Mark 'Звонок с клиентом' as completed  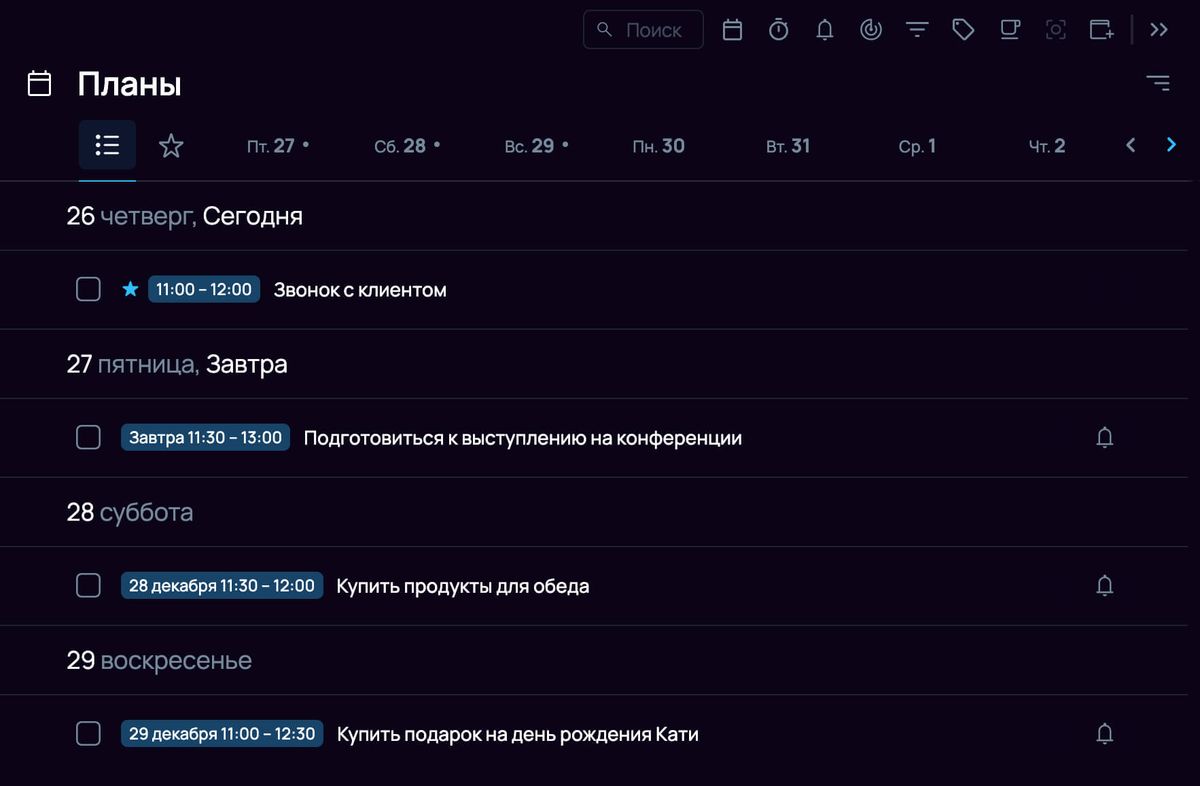pyautogui.click(x=88, y=288)
